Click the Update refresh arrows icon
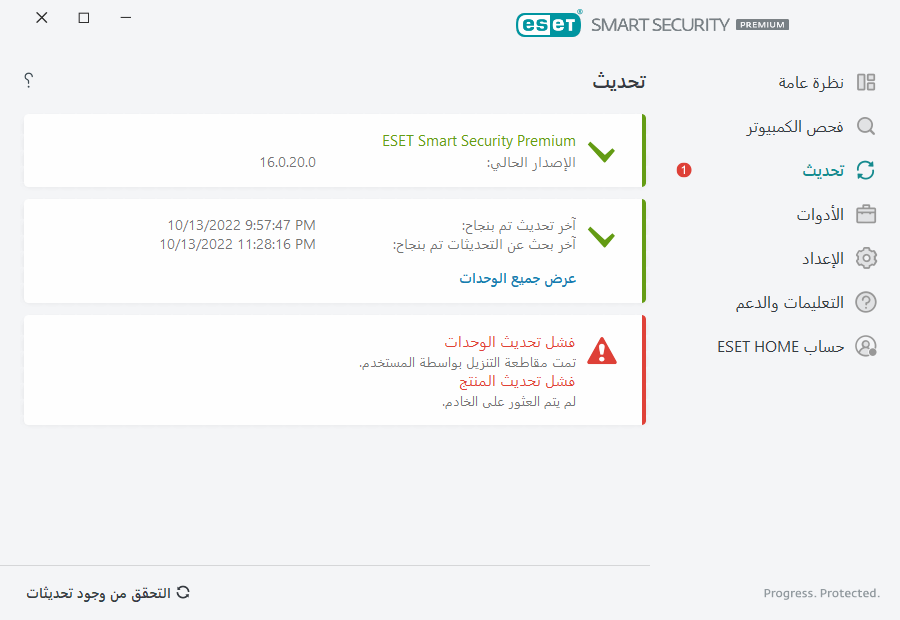This screenshot has width=900, height=620. [x=866, y=170]
